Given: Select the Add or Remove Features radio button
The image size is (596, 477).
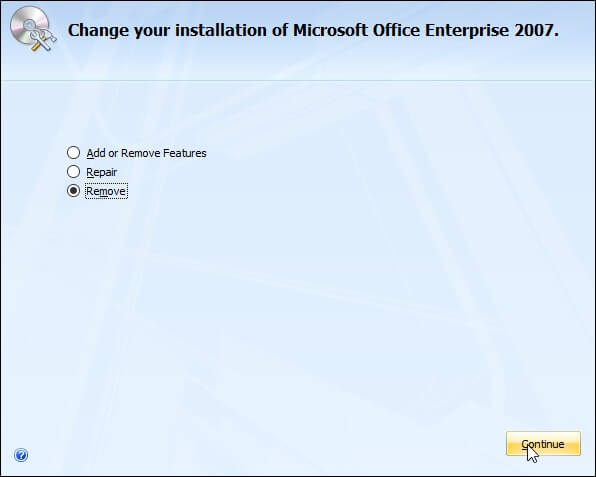Looking at the screenshot, I should (73, 152).
